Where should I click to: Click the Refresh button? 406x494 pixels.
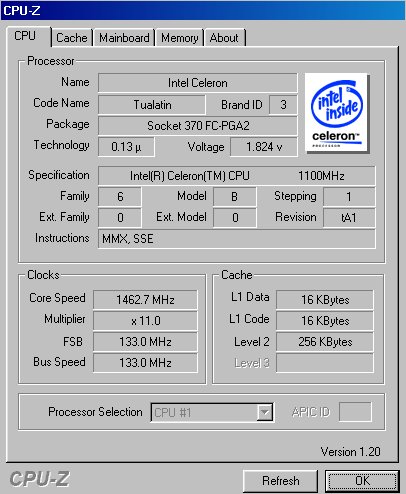(280, 481)
